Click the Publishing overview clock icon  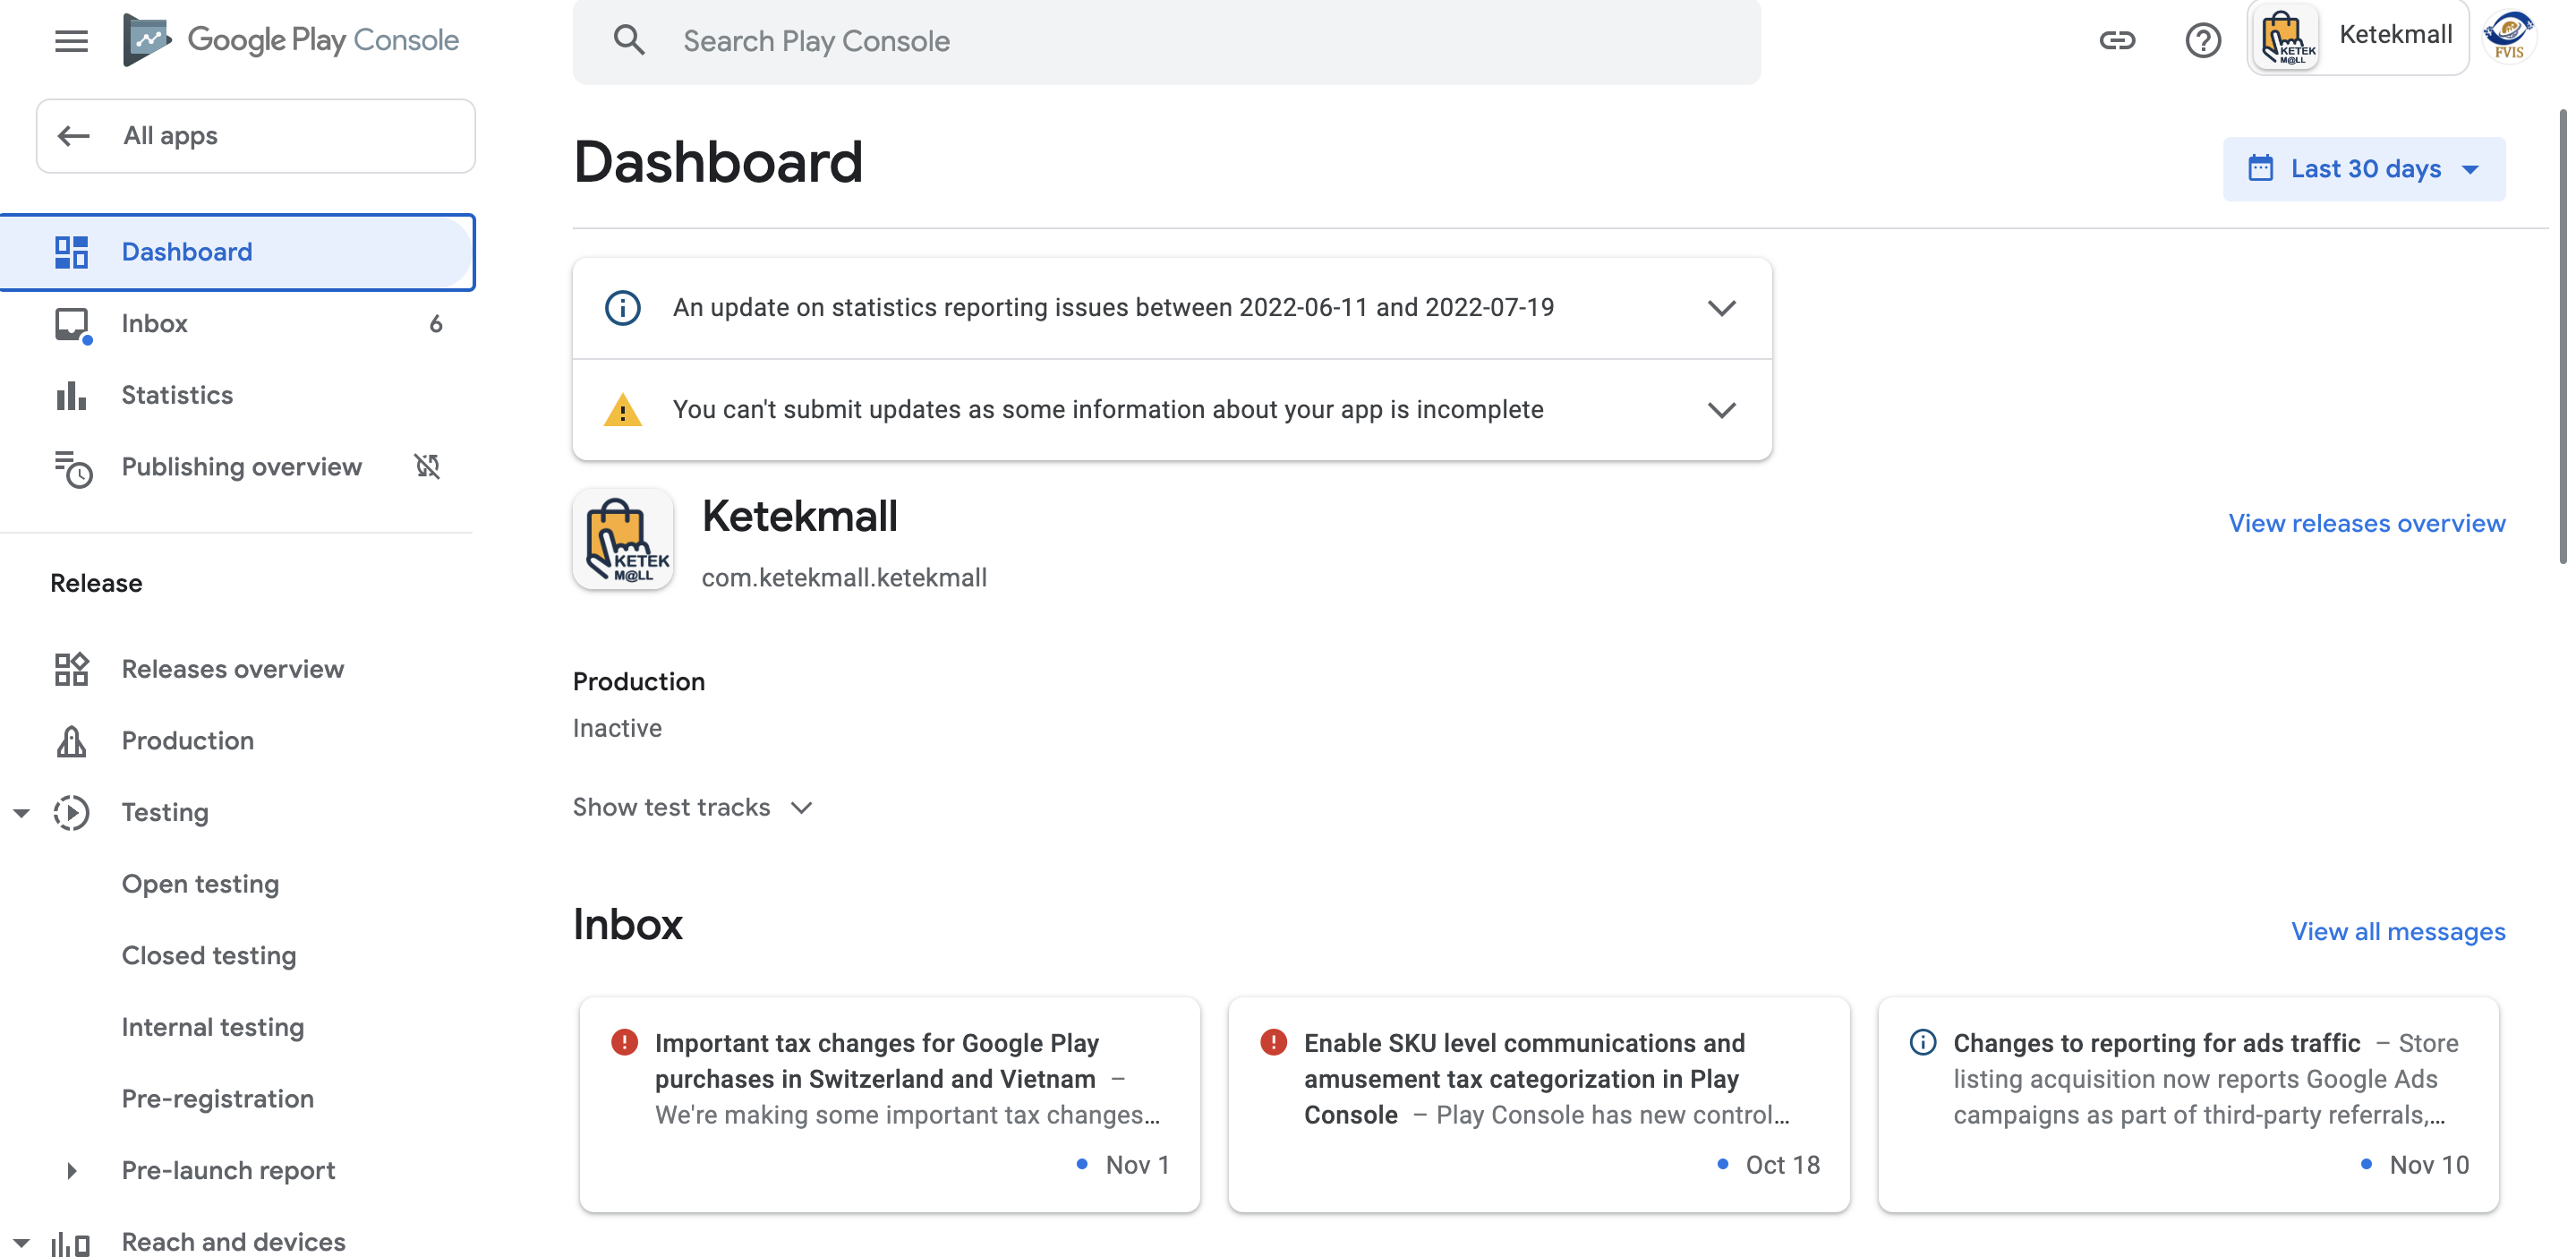pos(73,468)
